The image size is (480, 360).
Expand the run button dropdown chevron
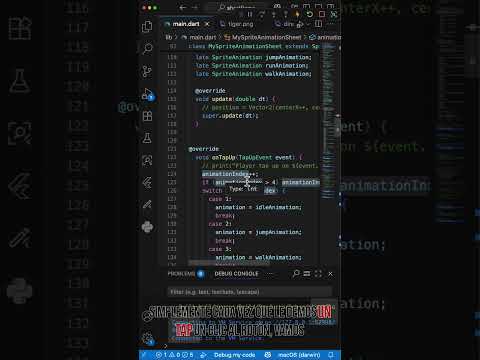(308, 24)
